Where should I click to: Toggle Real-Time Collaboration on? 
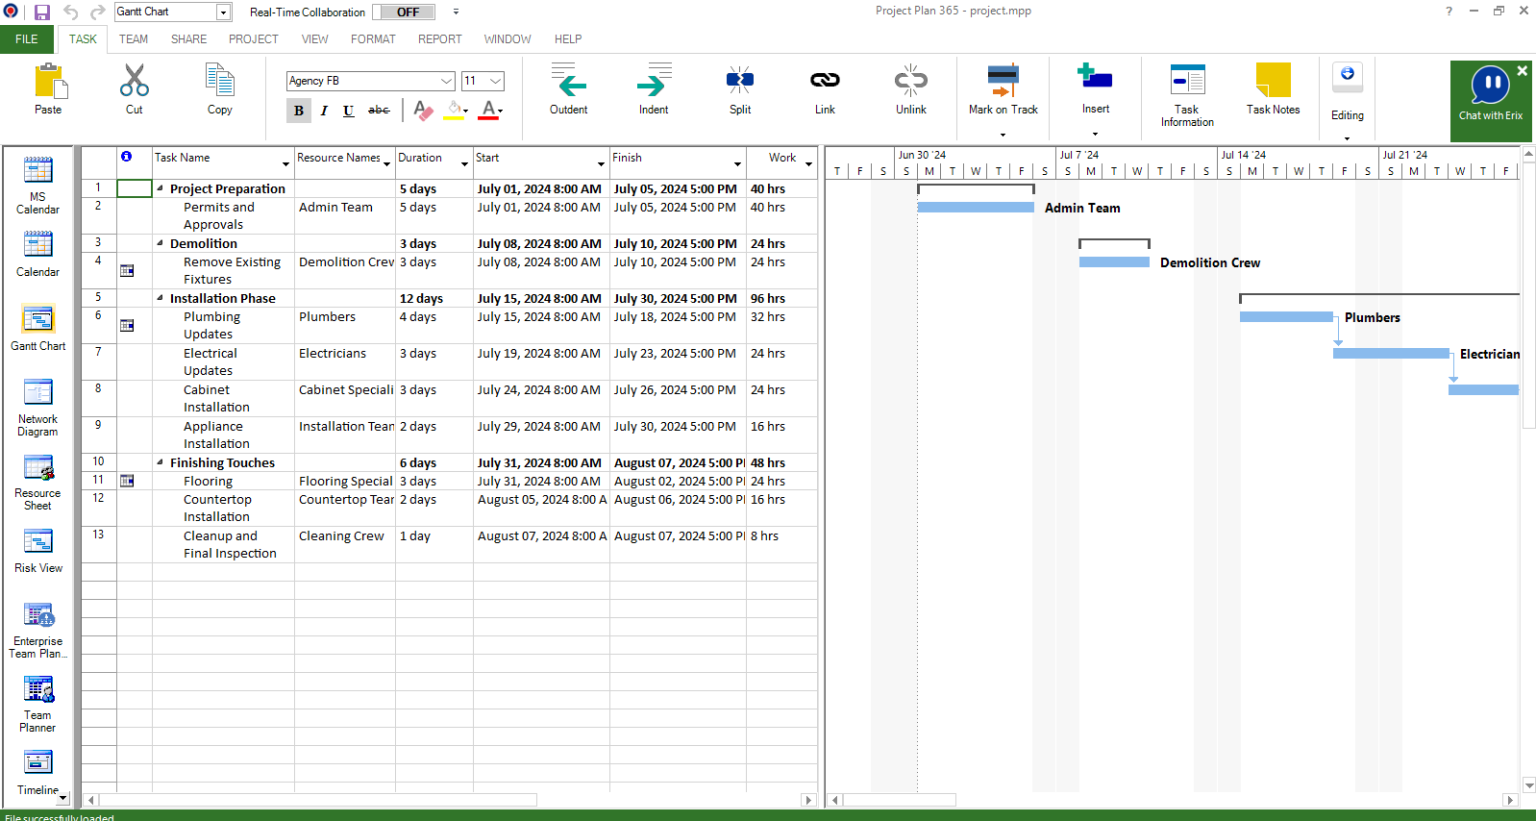pyautogui.click(x=404, y=12)
